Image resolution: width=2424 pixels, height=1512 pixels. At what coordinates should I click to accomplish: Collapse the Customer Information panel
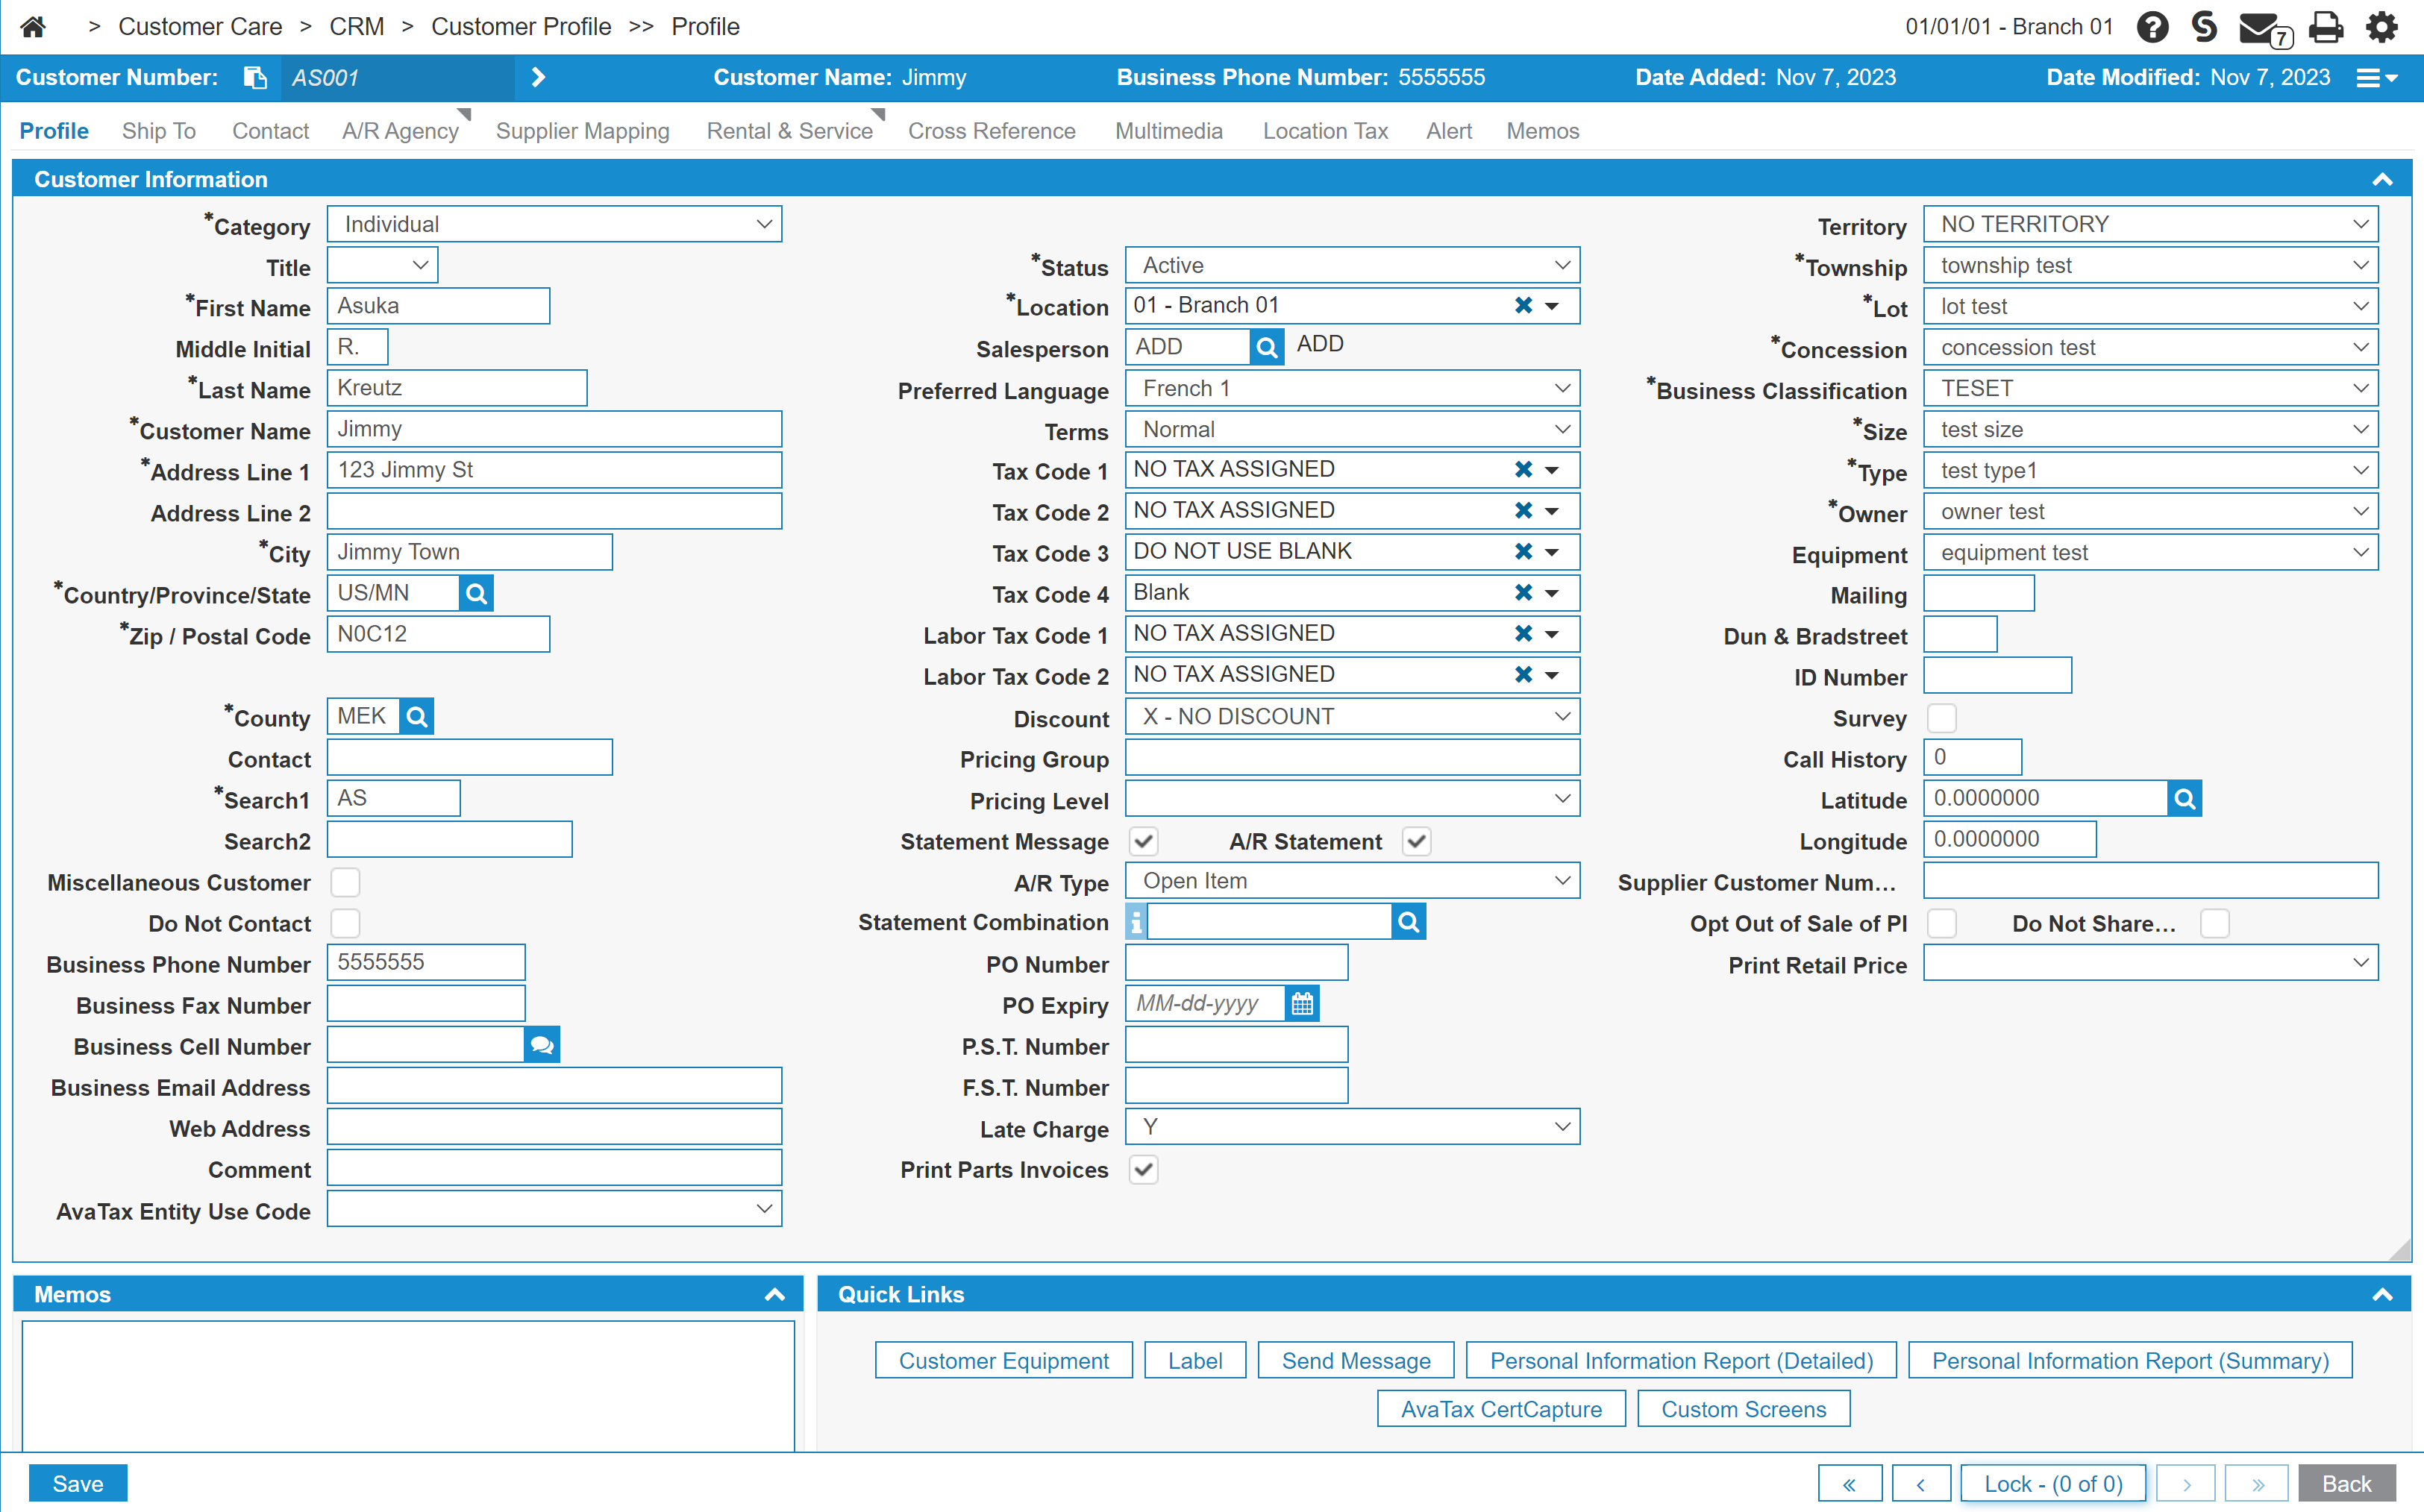click(2382, 180)
